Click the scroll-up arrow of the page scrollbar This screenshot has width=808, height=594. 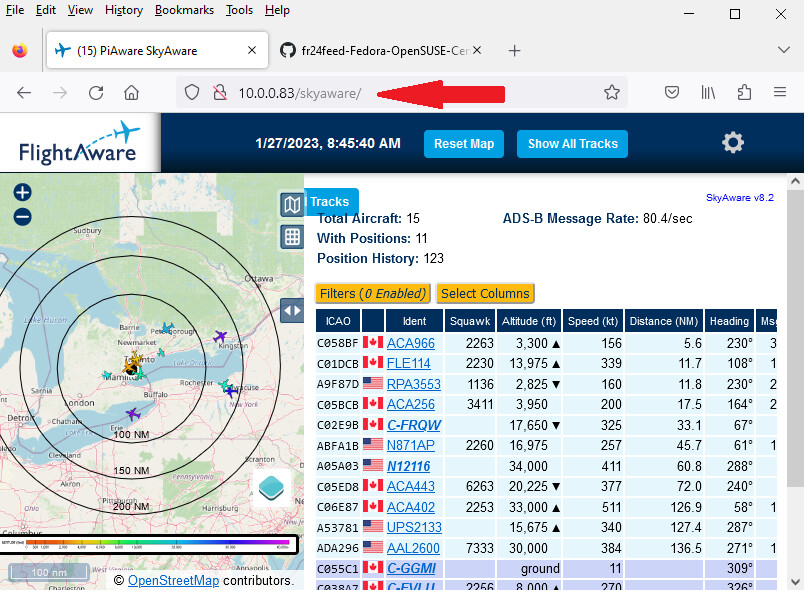click(x=795, y=181)
